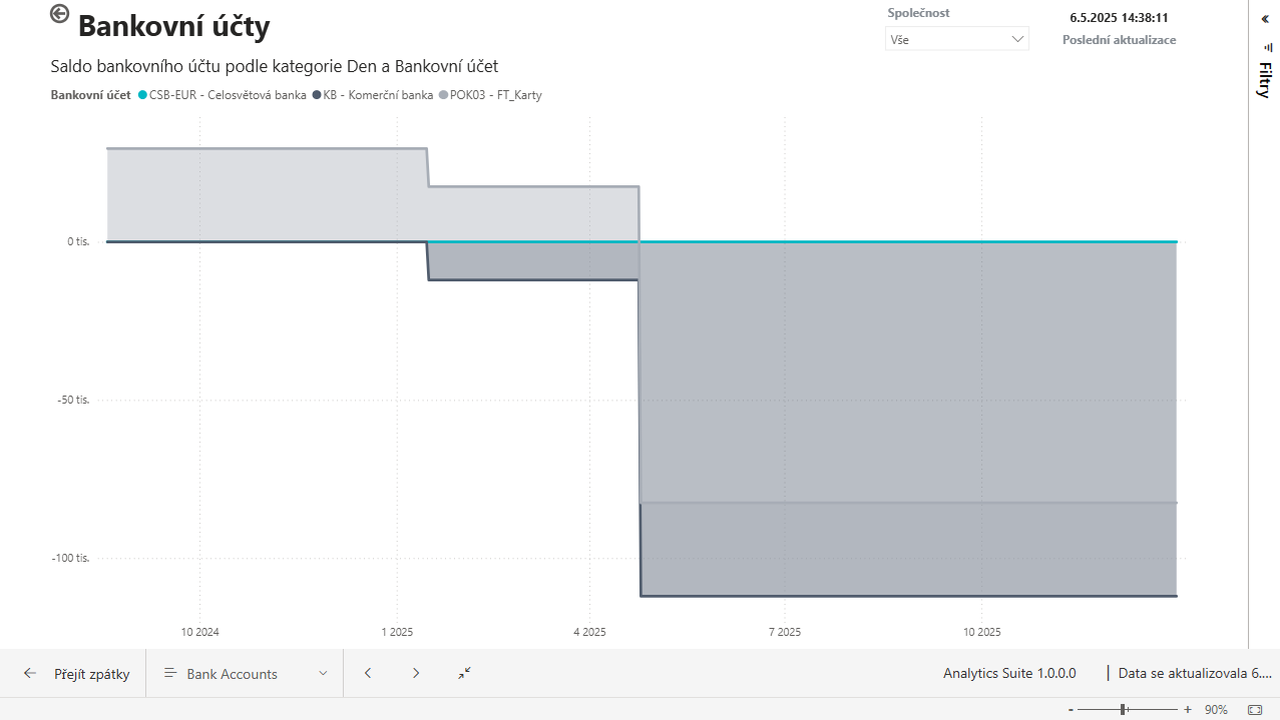The image size is (1280, 720).
Task: Click the CSB-EUR Celosvětová banka legend item
Action: 221,95
